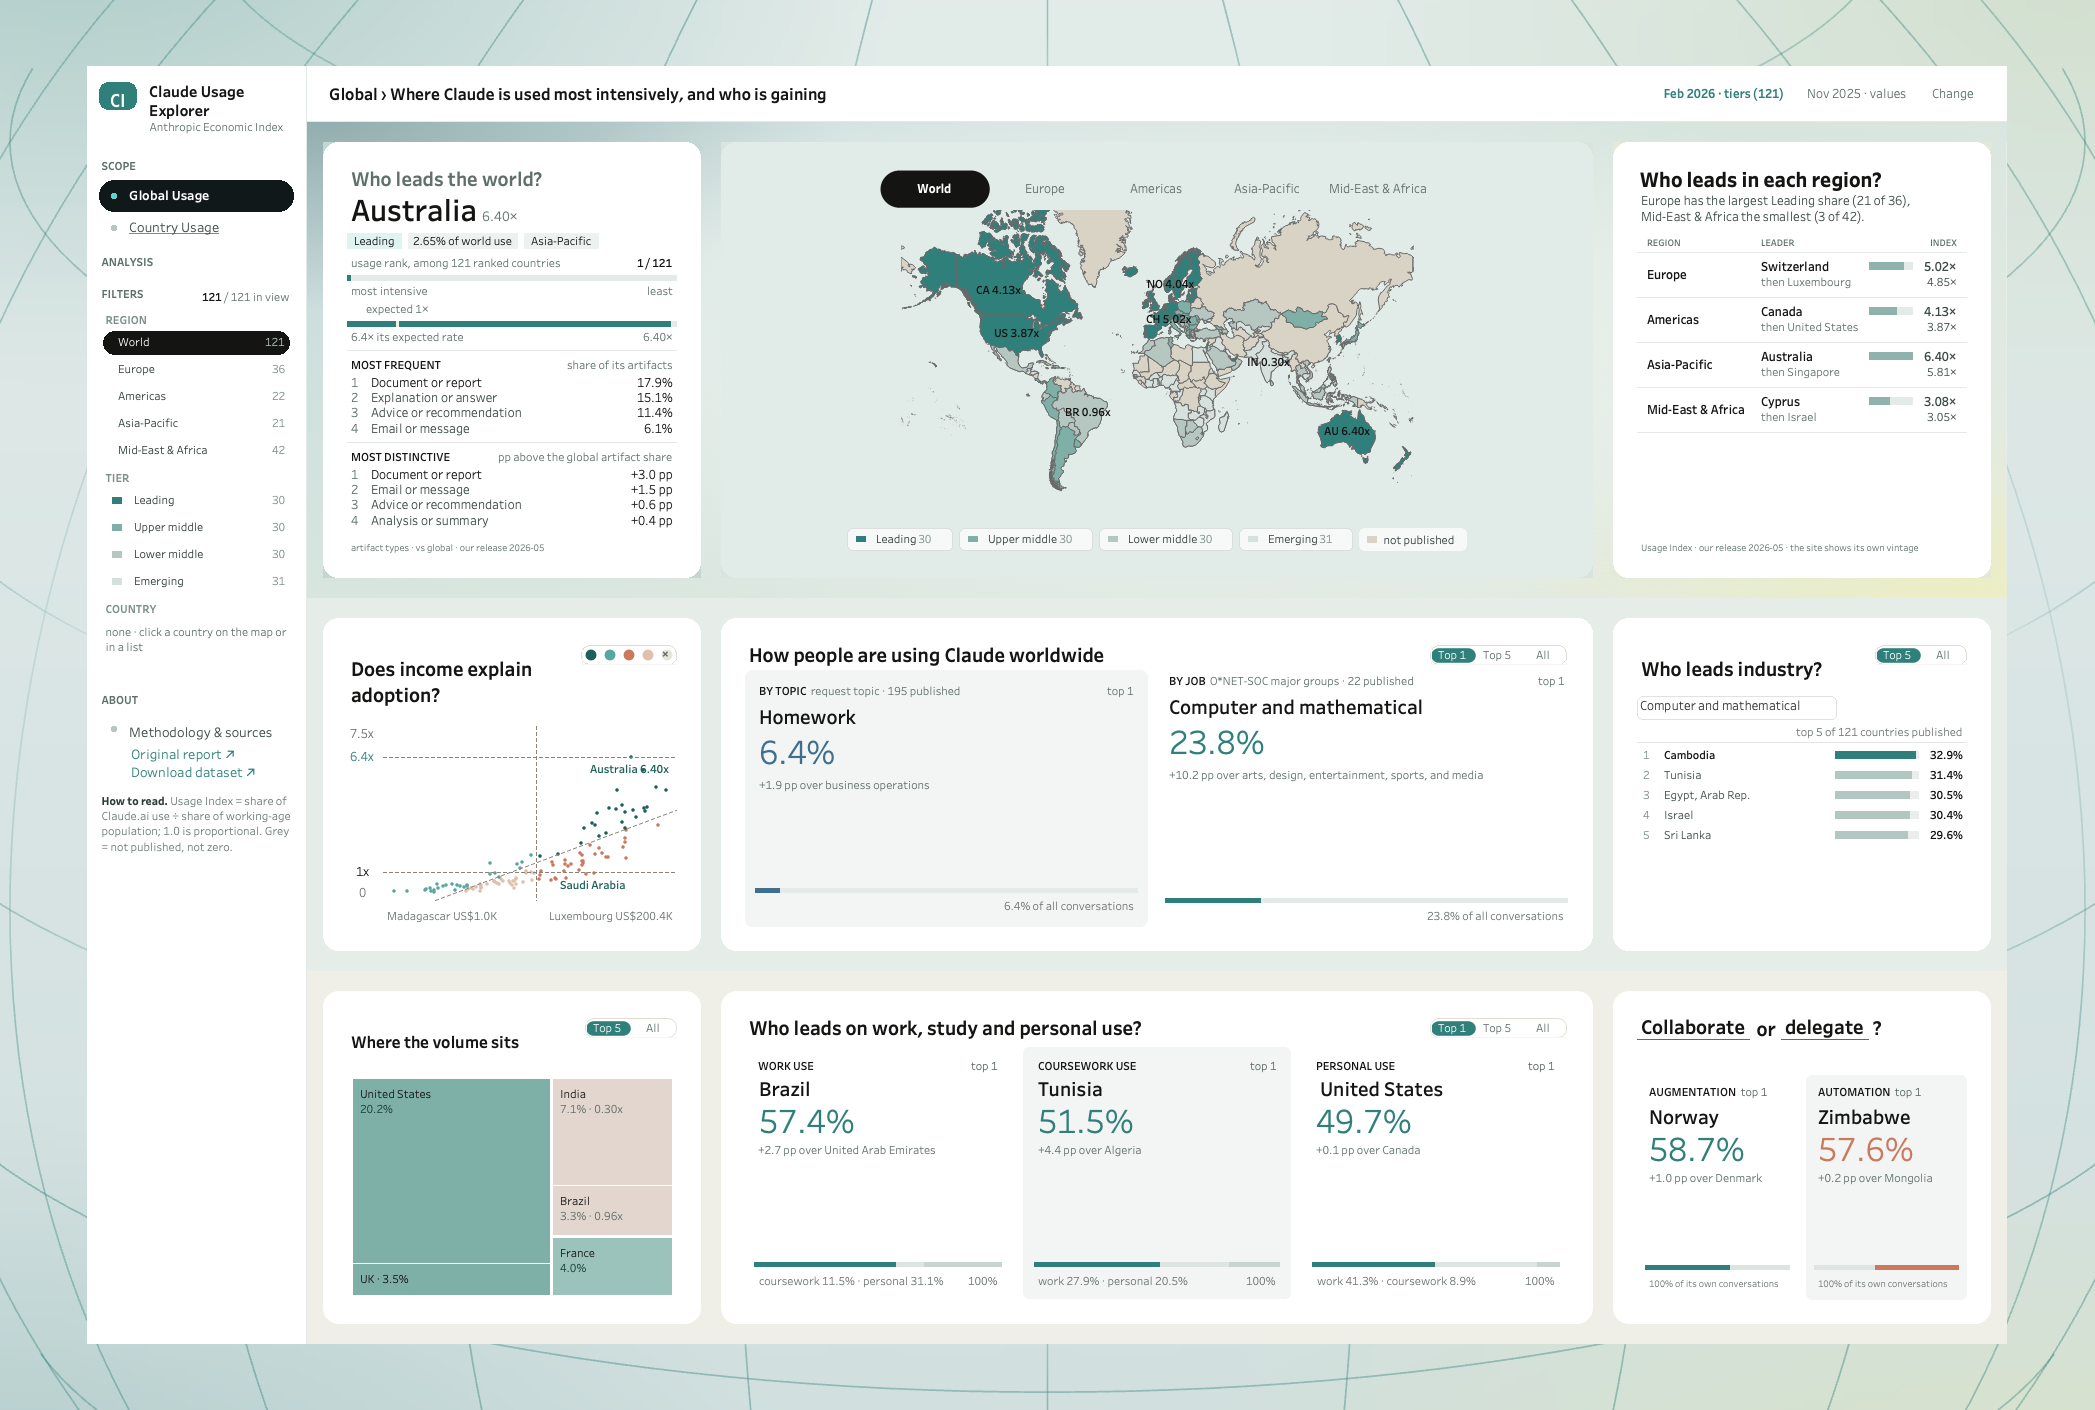This screenshot has width=2095, height=1410.
Task: Click Global breadcrumb in header
Action: click(353, 95)
